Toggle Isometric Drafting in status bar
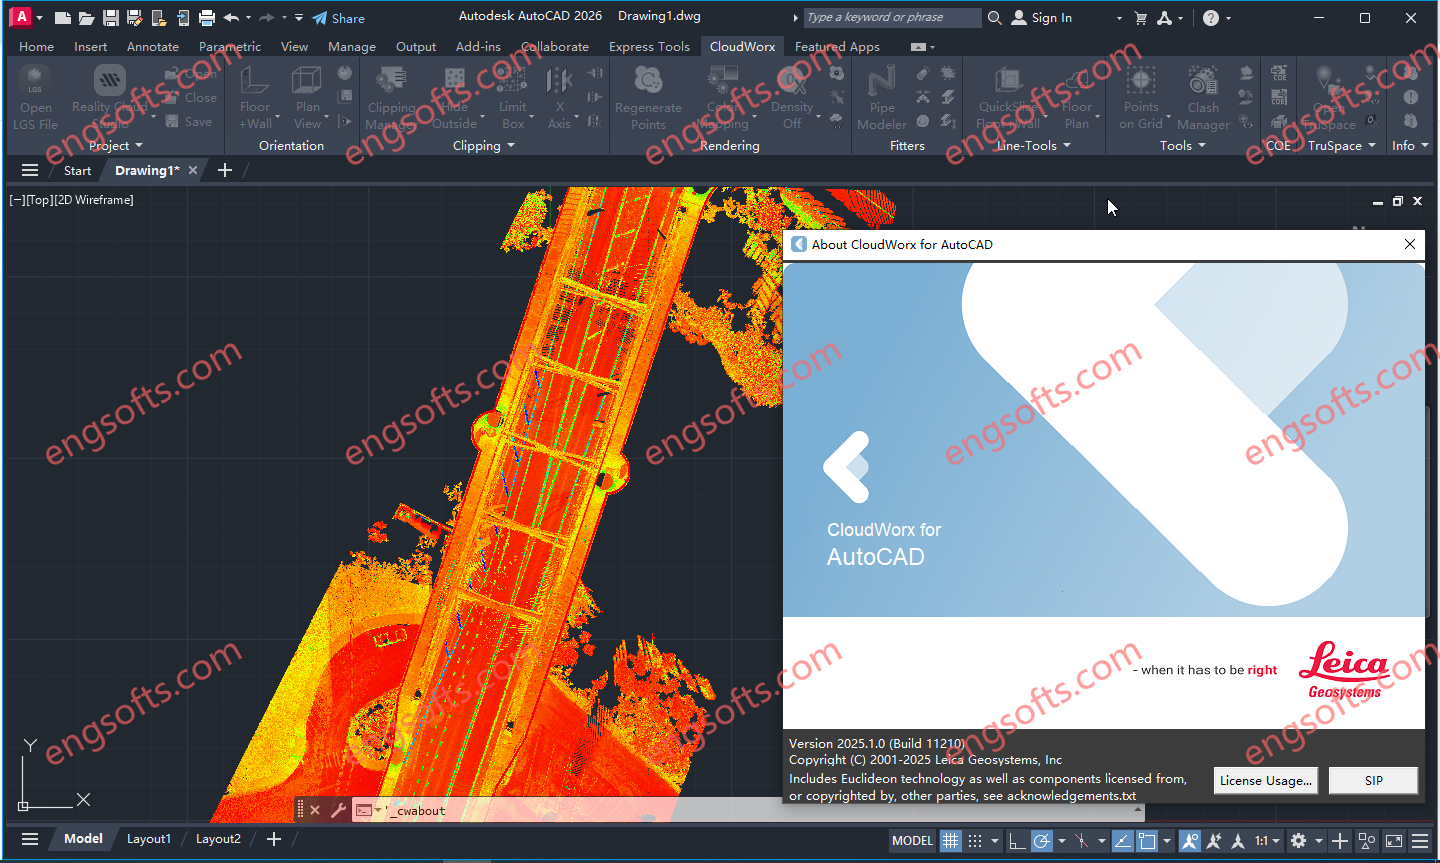This screenshot has width=1440, height=863. pyautogui.click(x=1081, y=841)
